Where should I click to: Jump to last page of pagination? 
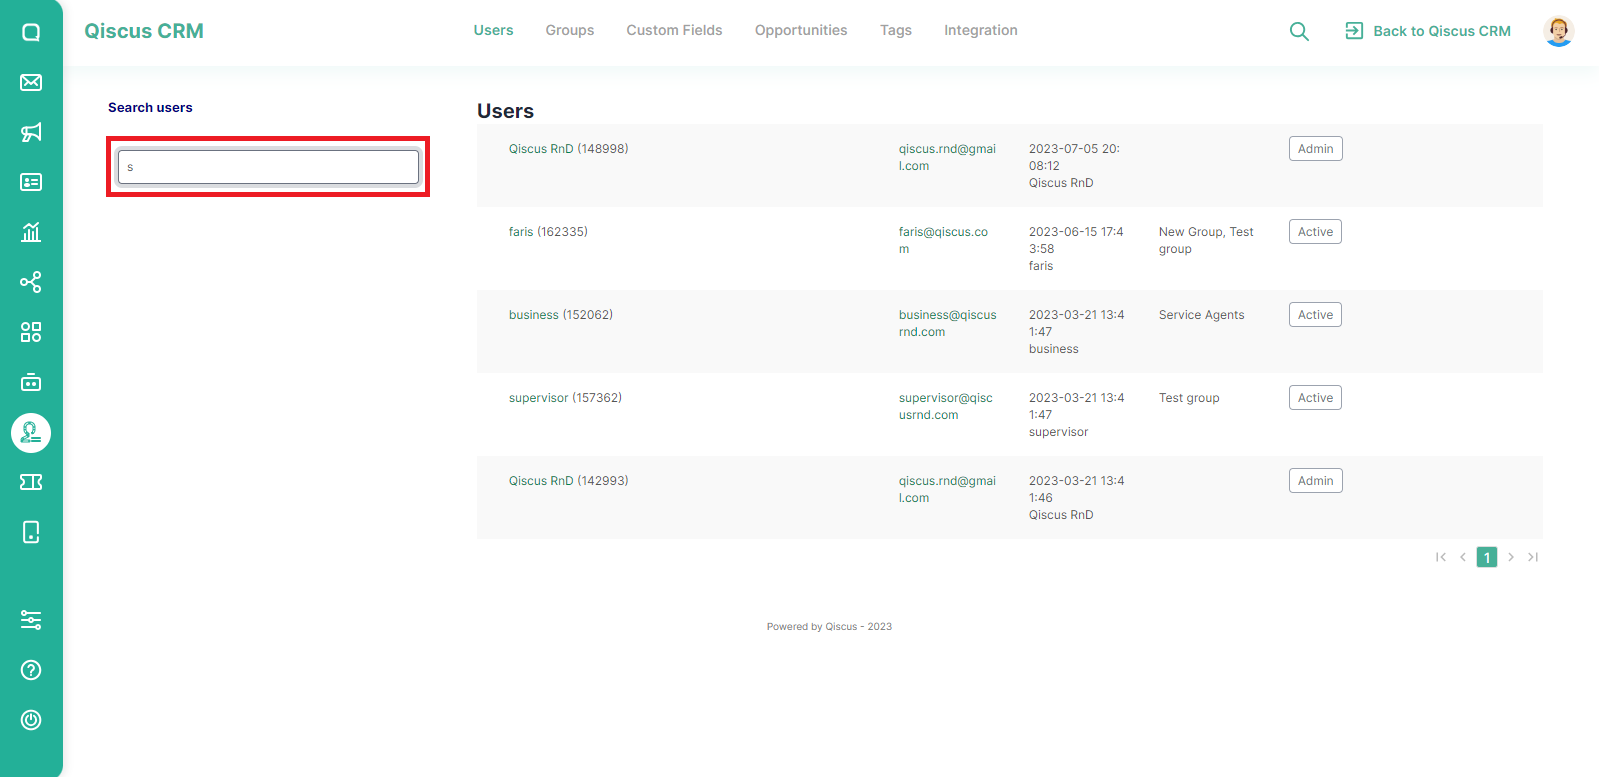pos(1533,557)
